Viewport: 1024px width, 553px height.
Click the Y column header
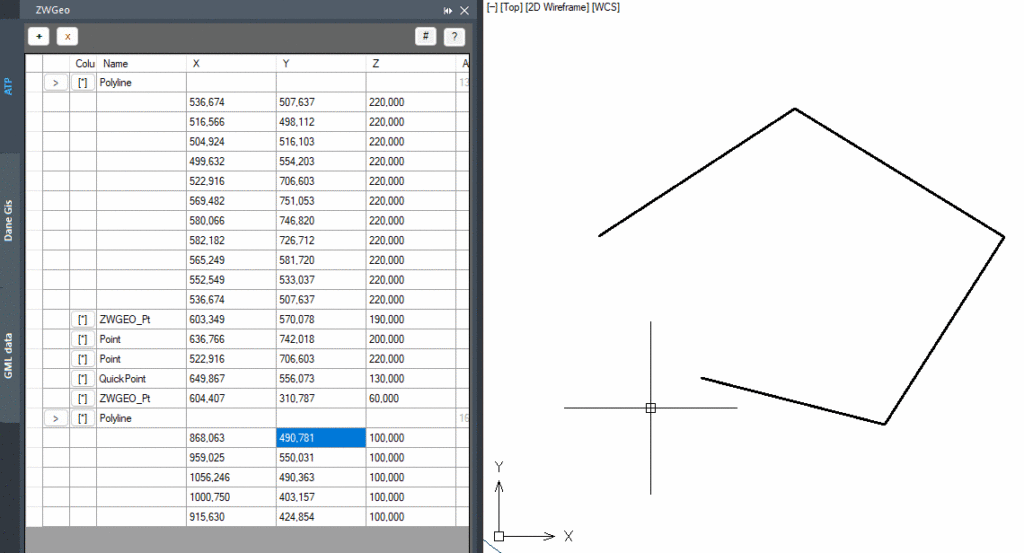pos(321,63)
